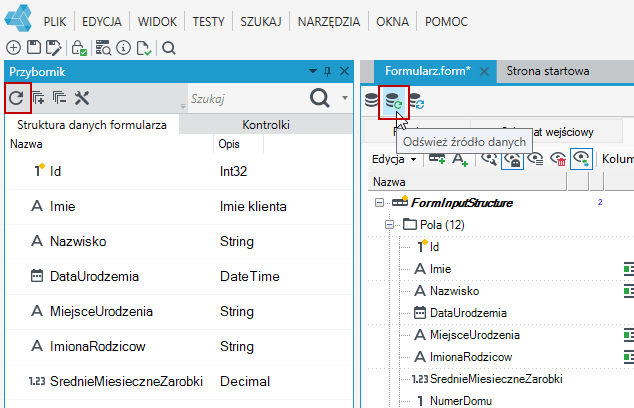Select the Kontrolki tab
Viewport: 634px width, 408px height.
[x=266, y=125]
